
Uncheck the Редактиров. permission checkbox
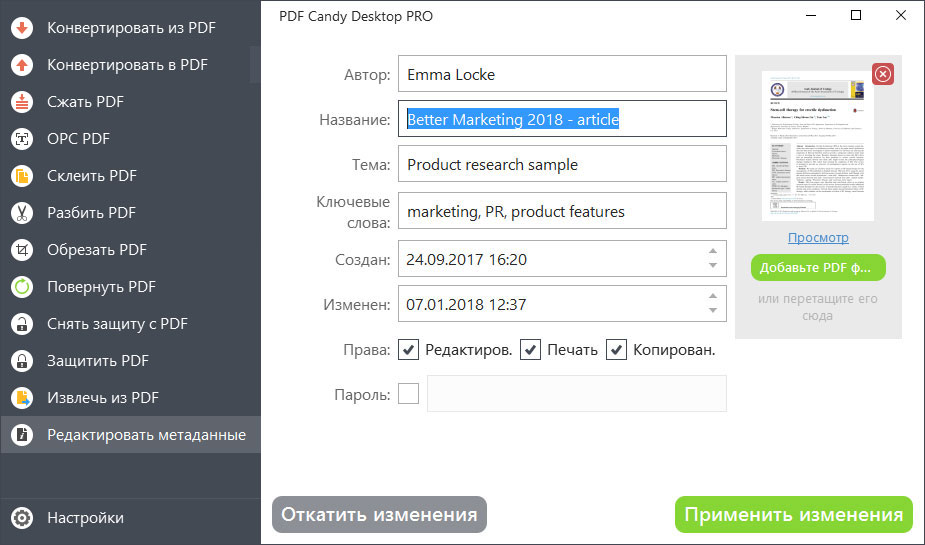pos(408,350)
